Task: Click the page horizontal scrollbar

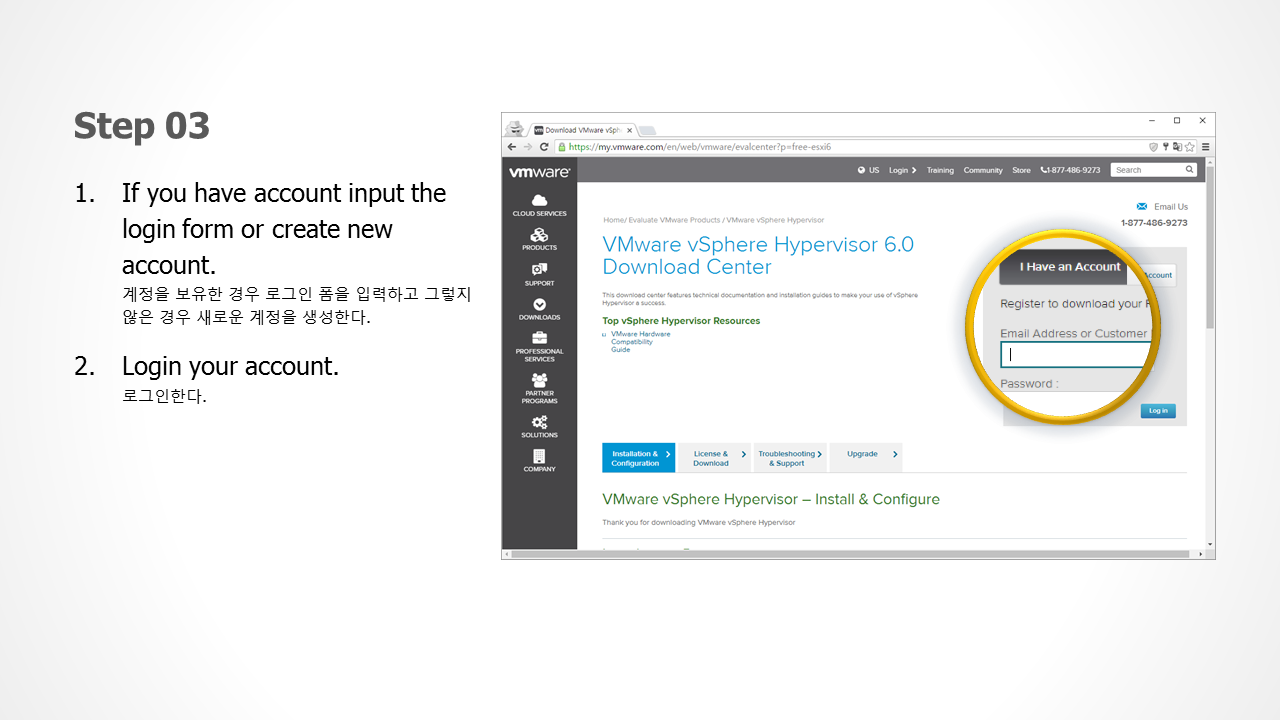Action: [x=850, y=554]
